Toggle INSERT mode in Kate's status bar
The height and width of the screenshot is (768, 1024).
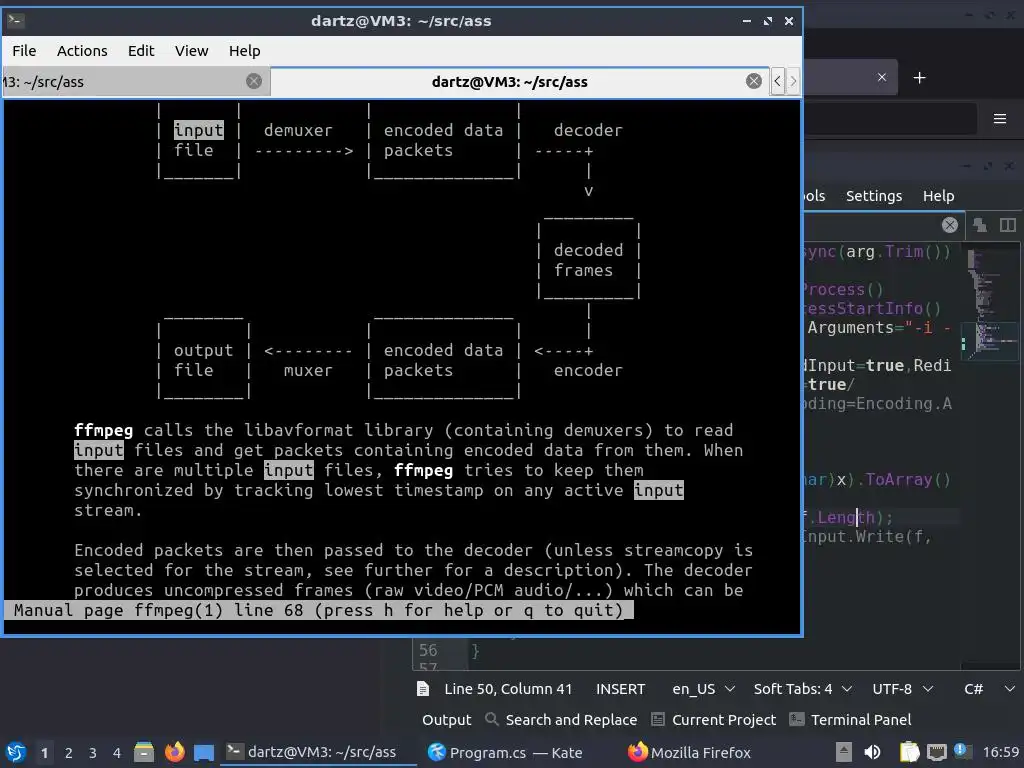[620, 689]
